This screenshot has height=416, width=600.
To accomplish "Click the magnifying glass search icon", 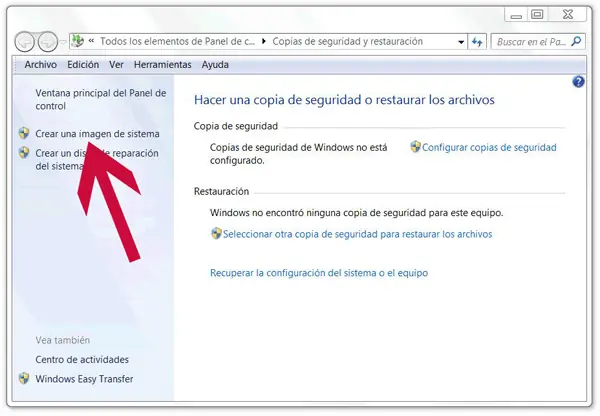I will click(576, 41).
